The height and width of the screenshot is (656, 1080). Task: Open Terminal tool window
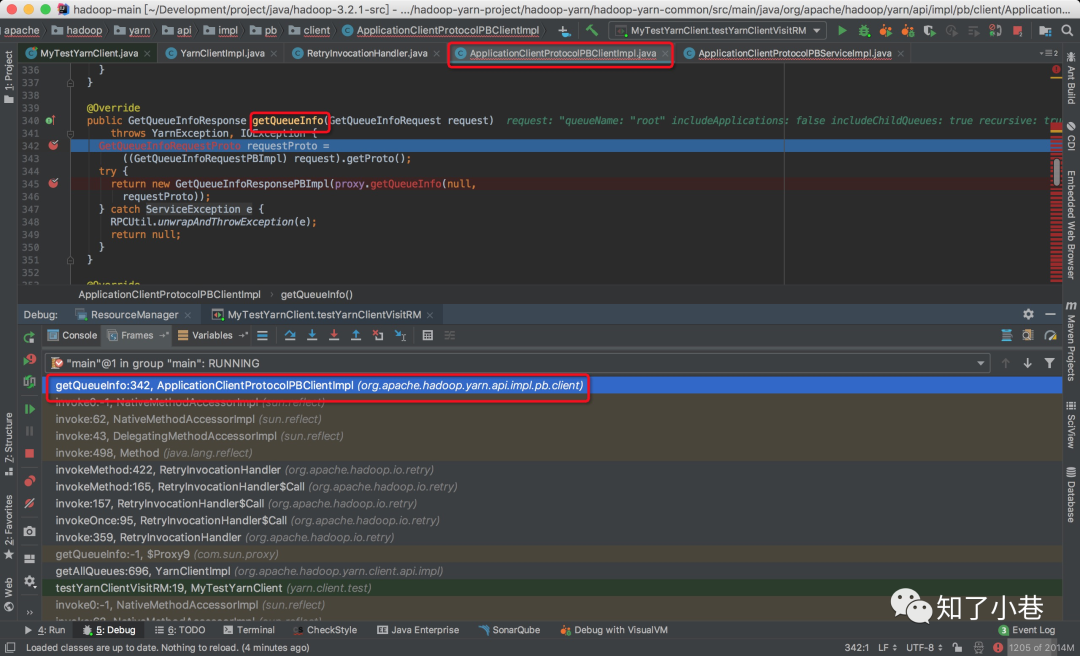coord(249,630)
